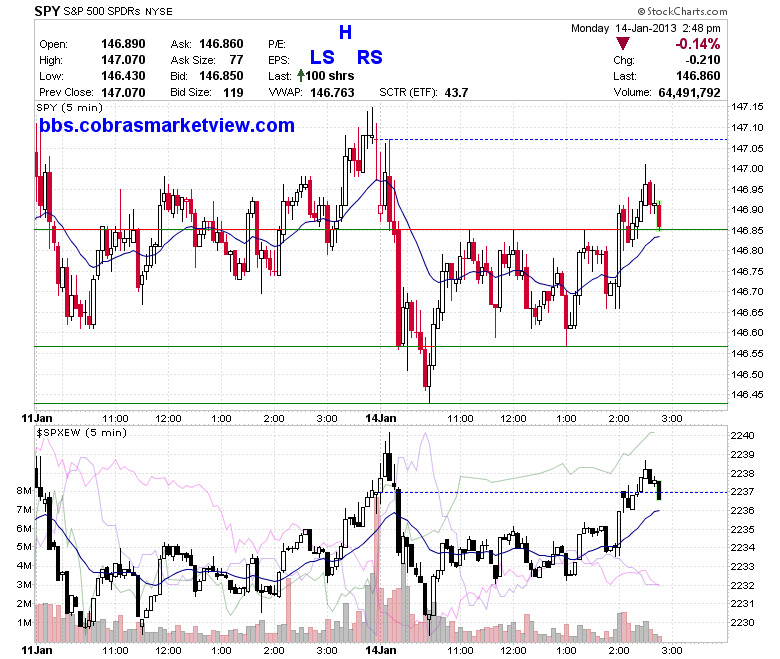The image size is (780, 659).
Task: Click the $SPXEW (5 min) chart label
Action: tap(82, 432)
